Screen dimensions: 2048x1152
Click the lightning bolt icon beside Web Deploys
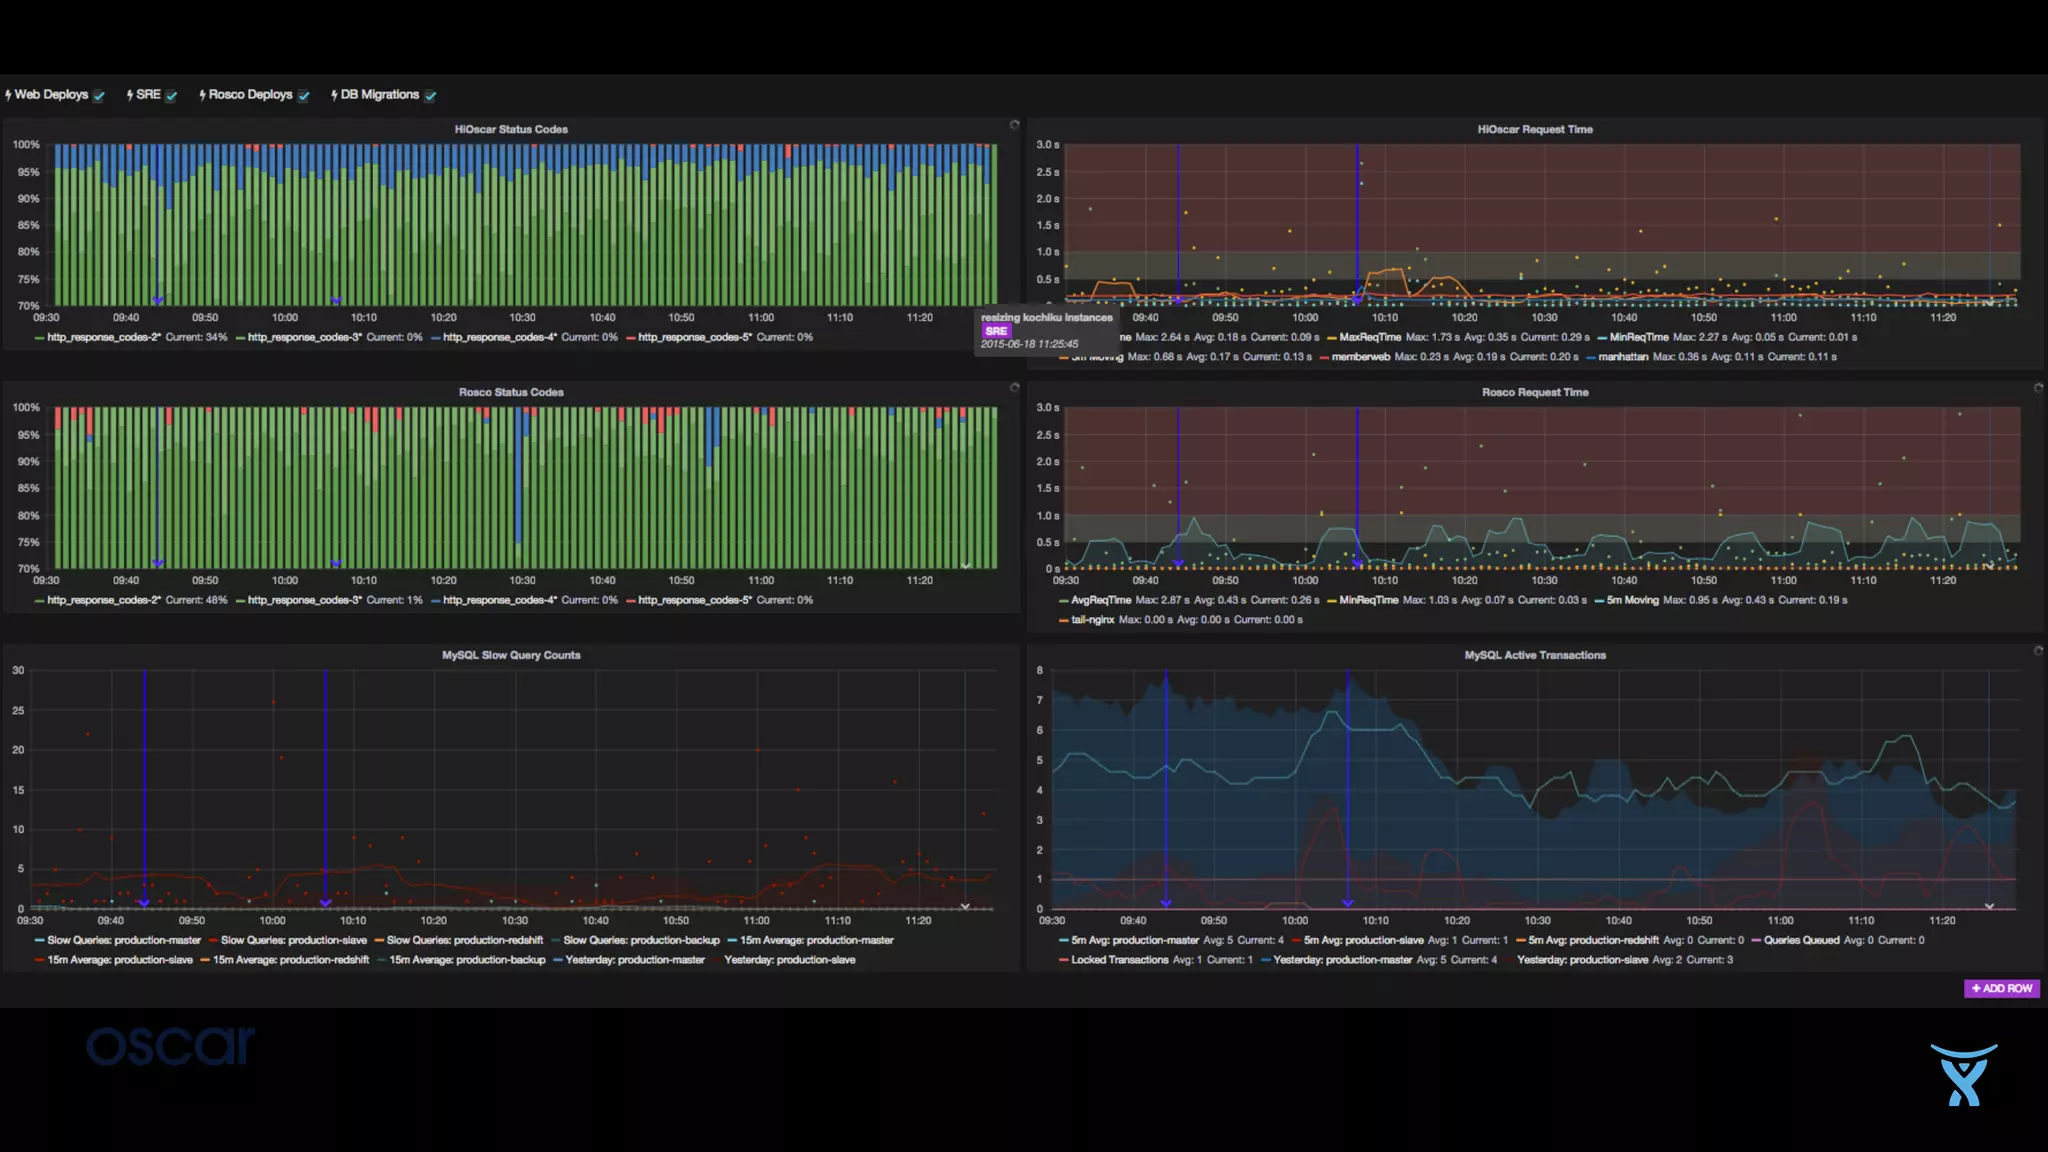[x=8, y=95]
